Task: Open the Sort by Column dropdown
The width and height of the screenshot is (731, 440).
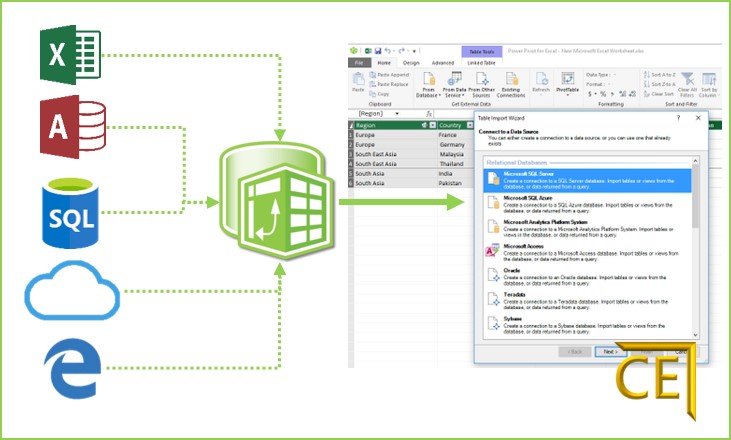Action: click(x=709, y=85)
